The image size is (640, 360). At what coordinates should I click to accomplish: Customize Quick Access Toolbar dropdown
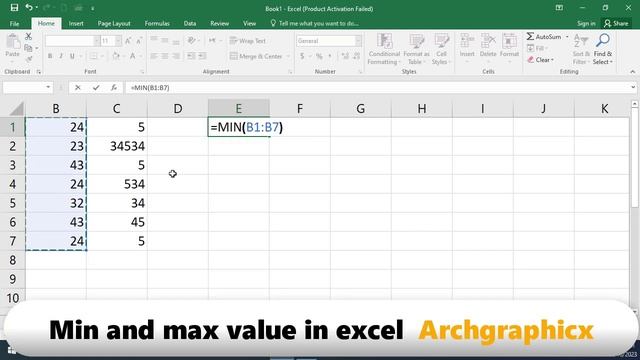(x=93, y=8)
